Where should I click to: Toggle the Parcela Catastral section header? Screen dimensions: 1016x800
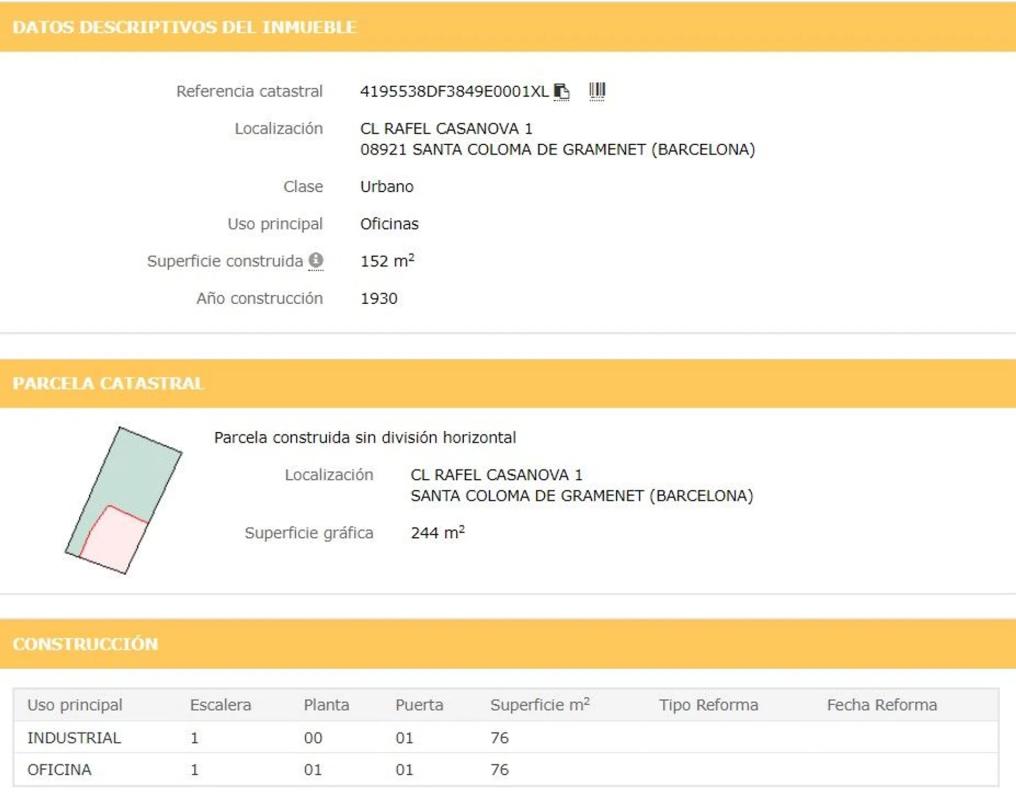pos(108,383)
